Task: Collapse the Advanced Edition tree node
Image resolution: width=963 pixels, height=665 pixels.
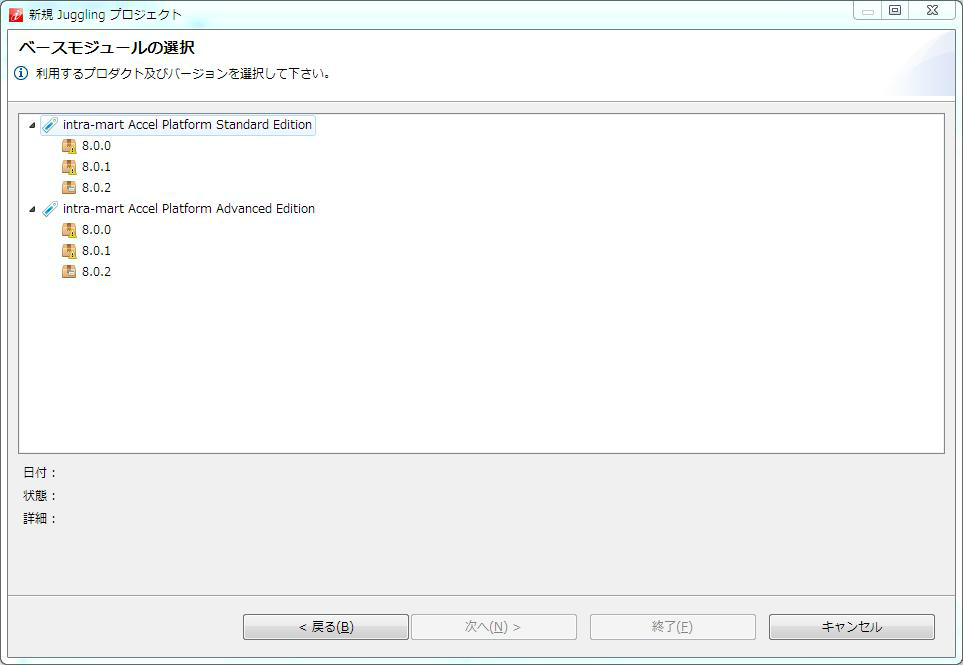Action: pyautogui.click(x=32, y=209)
